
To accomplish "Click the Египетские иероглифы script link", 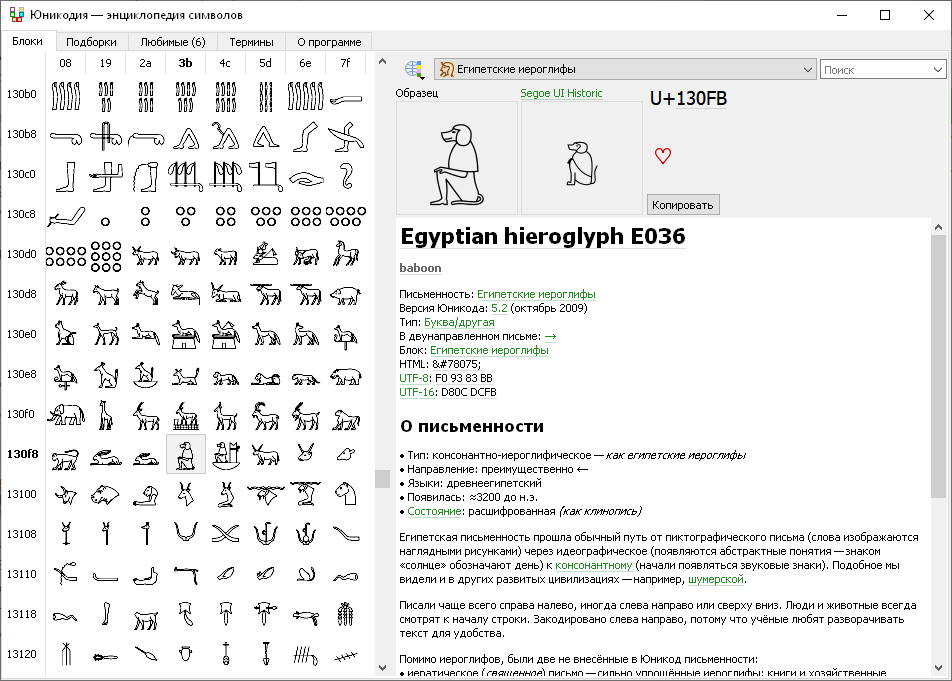I will 536,294.
